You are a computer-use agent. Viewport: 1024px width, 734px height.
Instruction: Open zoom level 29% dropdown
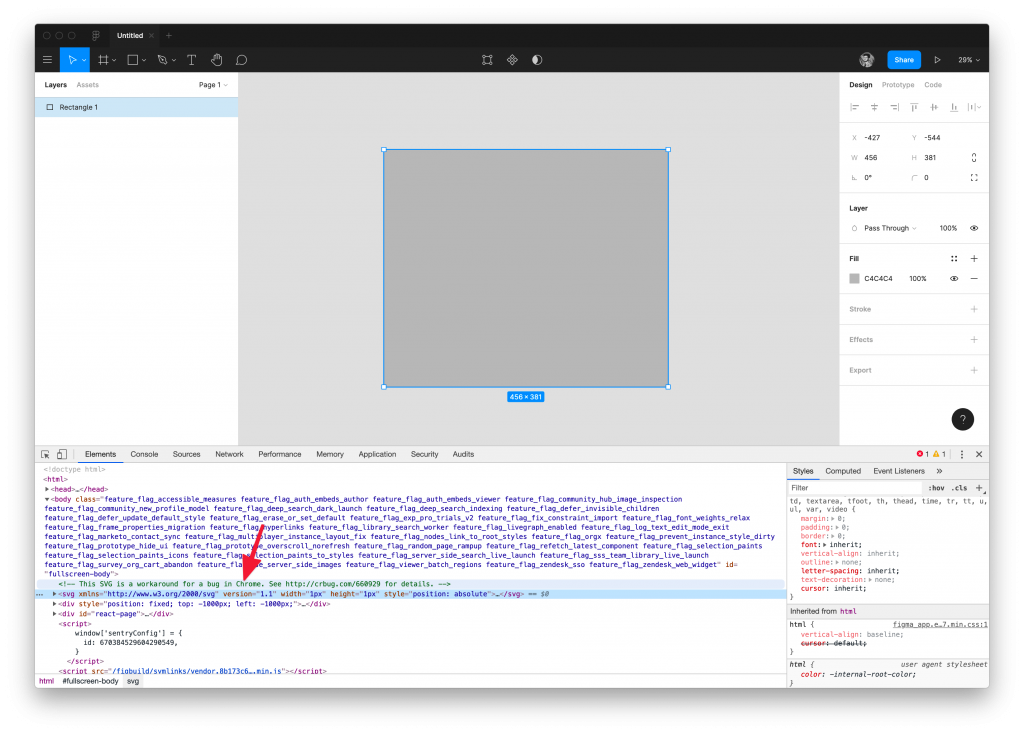tap(969, 60)
